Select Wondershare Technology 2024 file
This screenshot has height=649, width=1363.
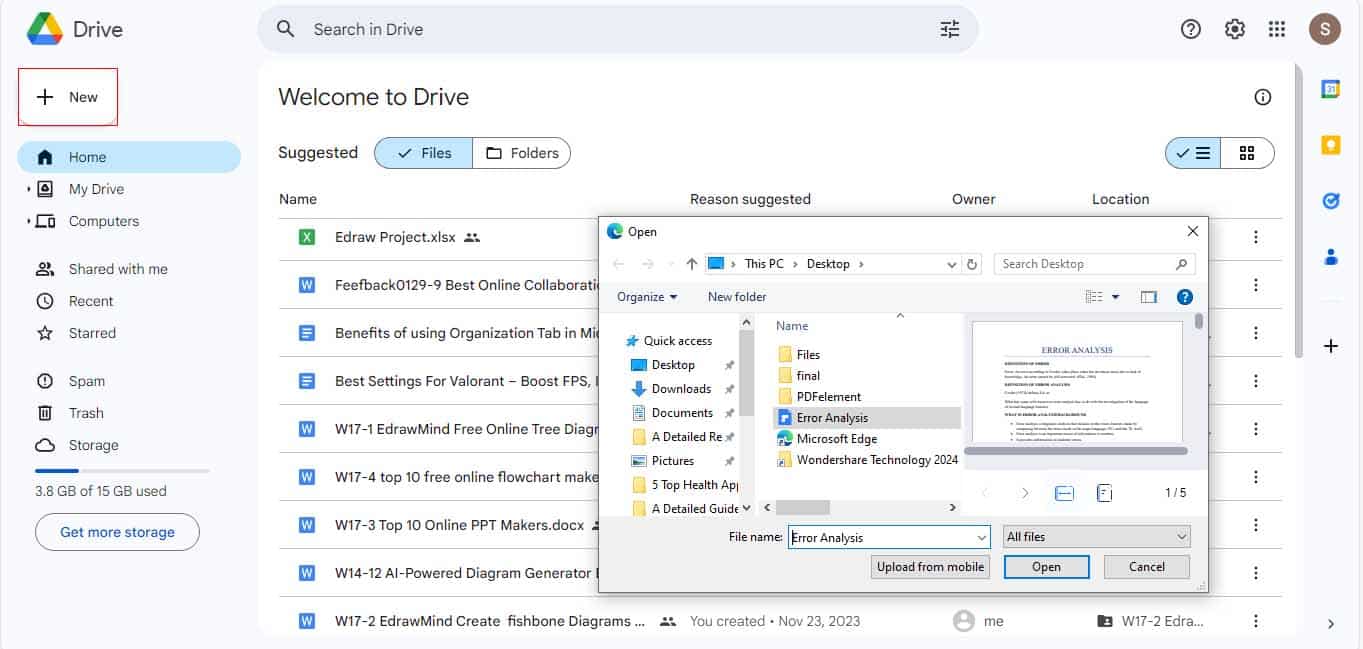pos(868,460)
